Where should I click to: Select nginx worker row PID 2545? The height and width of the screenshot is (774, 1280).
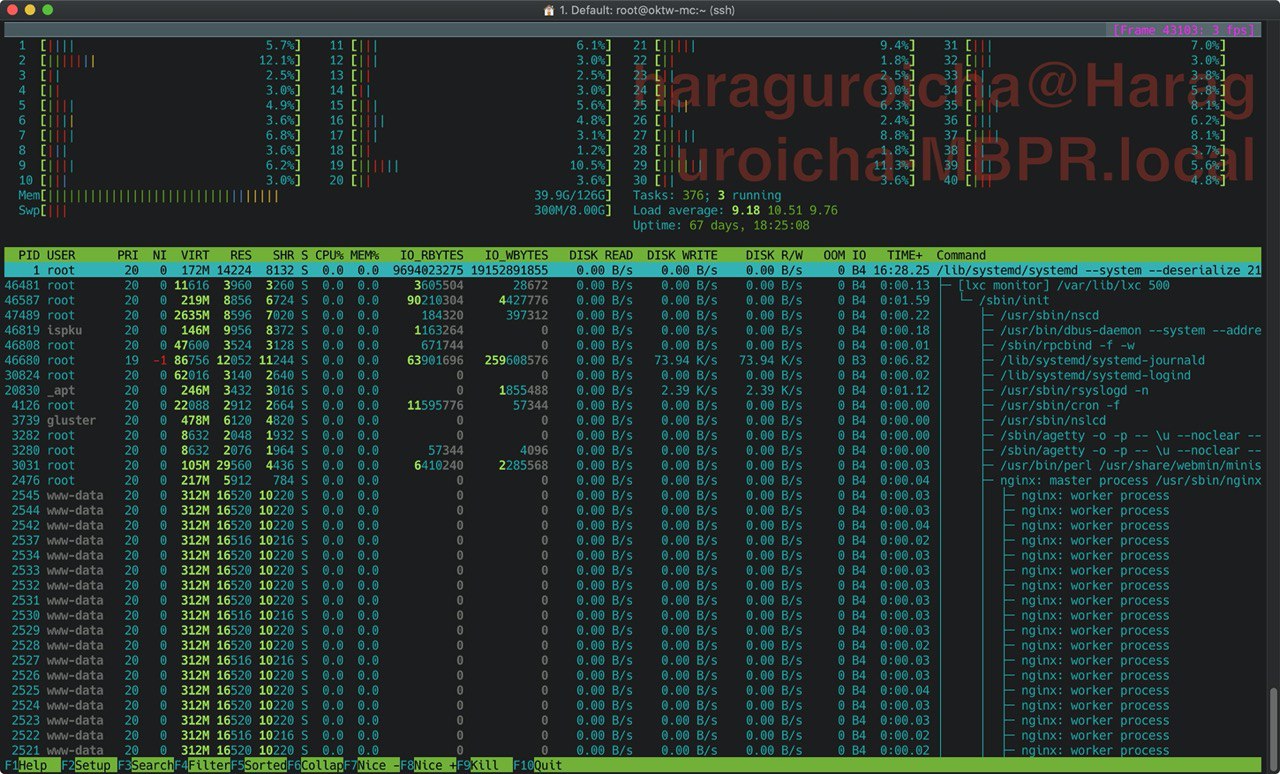click(x=634, y=495)
